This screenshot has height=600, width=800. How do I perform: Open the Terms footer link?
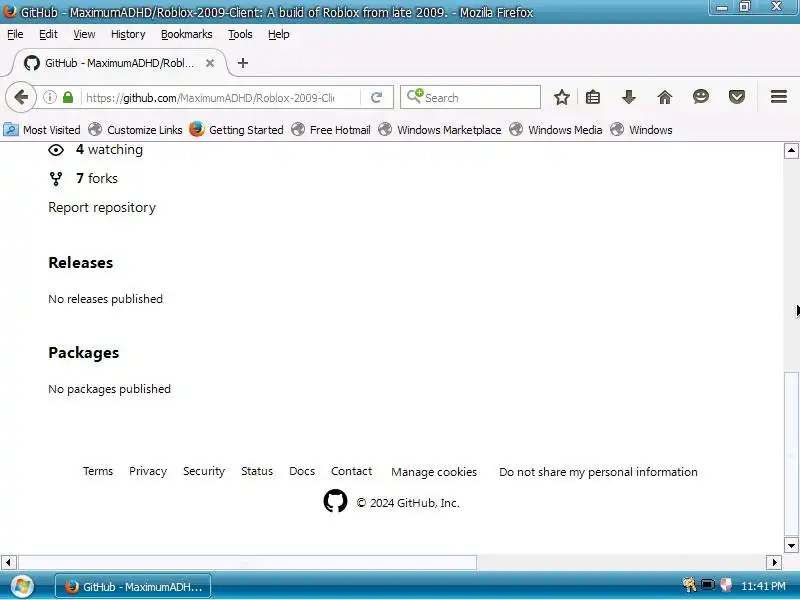click(98, 471)
